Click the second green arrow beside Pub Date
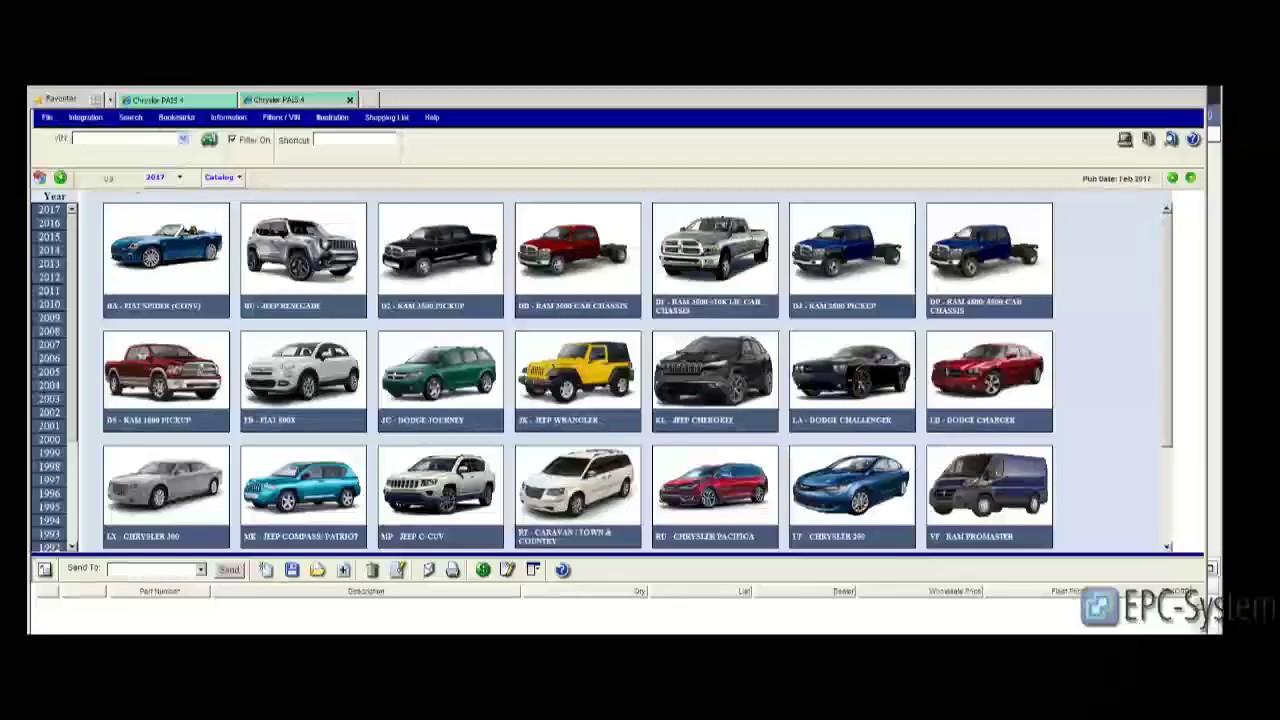 pos(1190,178)
